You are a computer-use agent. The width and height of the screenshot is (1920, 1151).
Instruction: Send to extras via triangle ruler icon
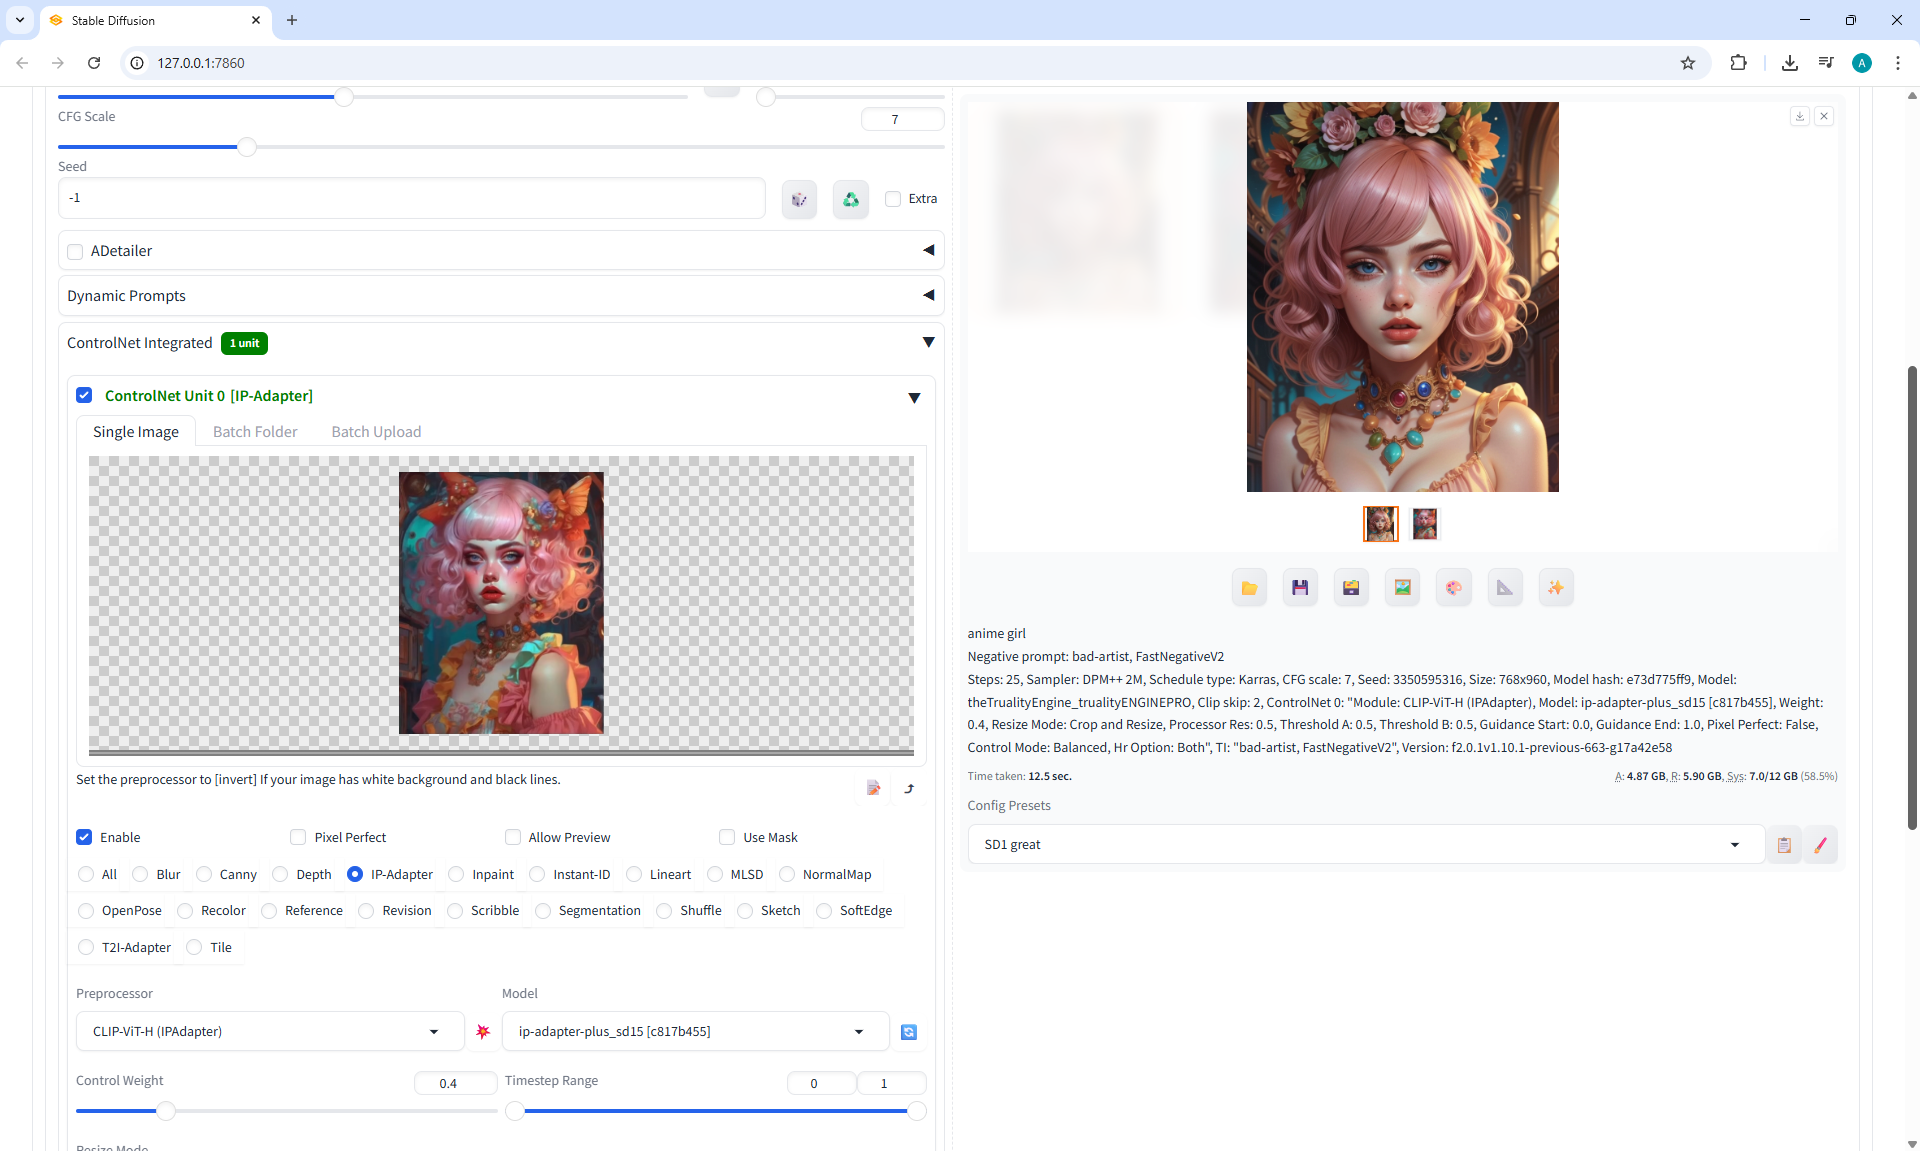pos(1505,588)
